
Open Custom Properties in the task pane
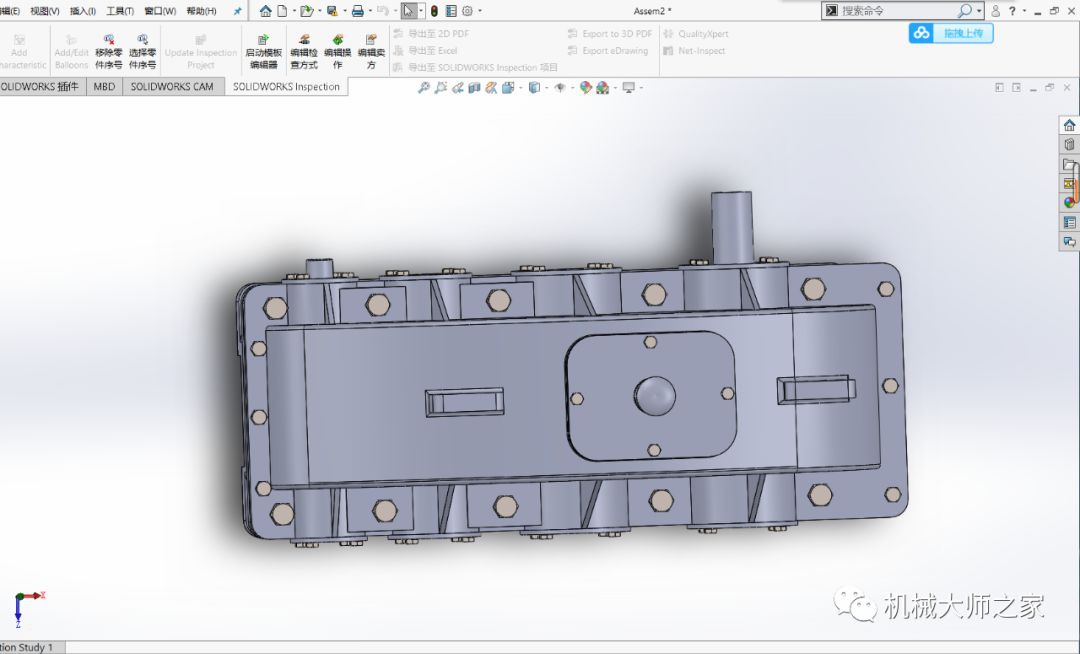click(1069, 222)
